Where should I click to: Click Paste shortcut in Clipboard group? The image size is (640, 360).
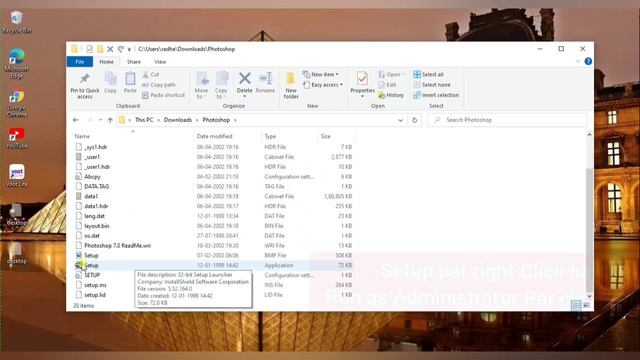(163, 95)
